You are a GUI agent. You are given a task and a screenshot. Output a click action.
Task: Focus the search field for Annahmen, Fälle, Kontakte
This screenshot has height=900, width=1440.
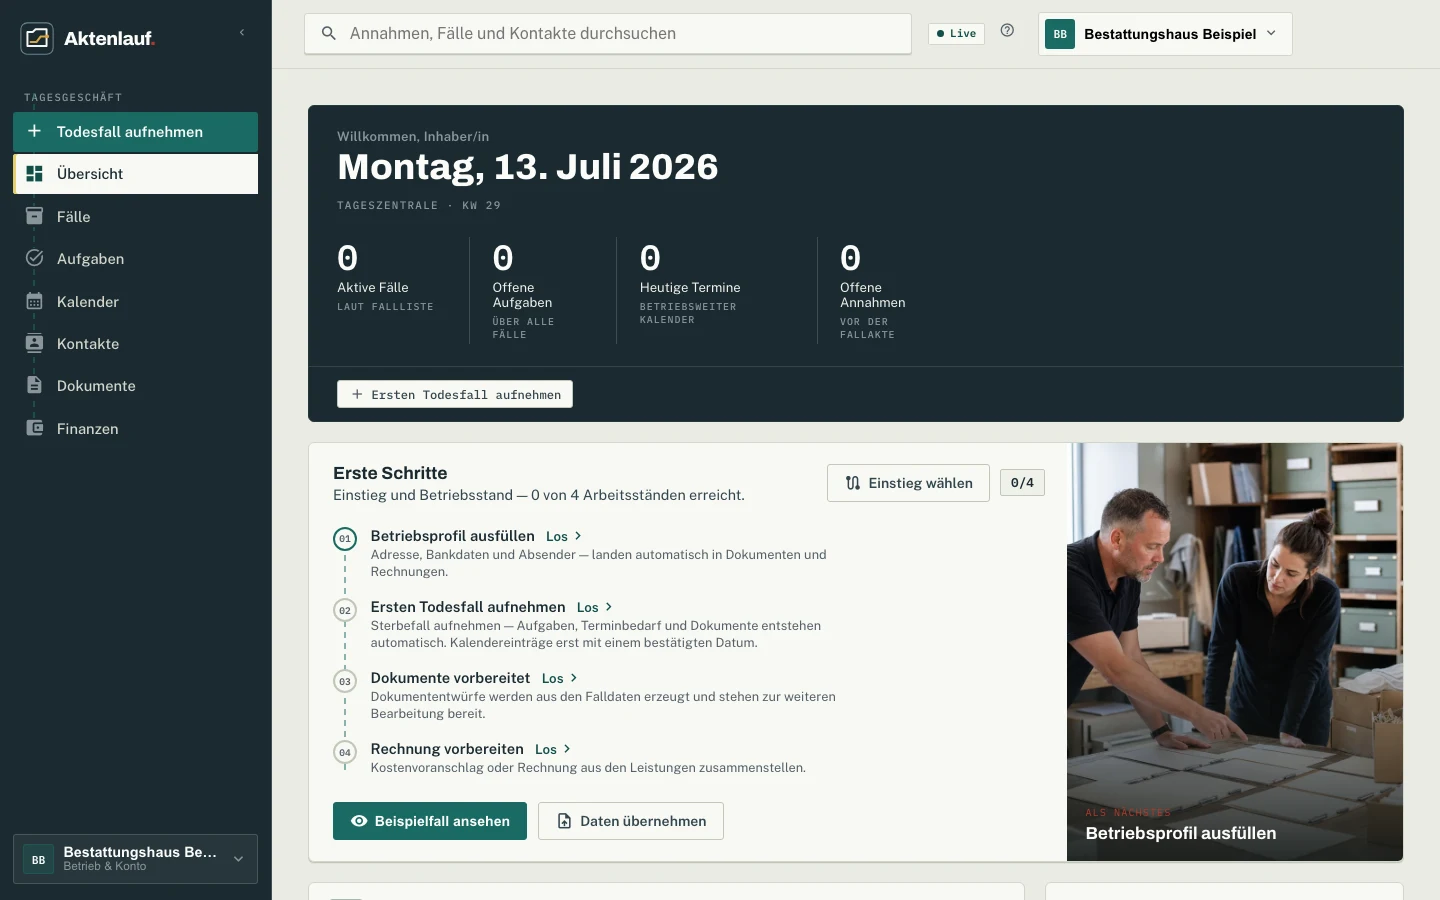tap(608, 34)
